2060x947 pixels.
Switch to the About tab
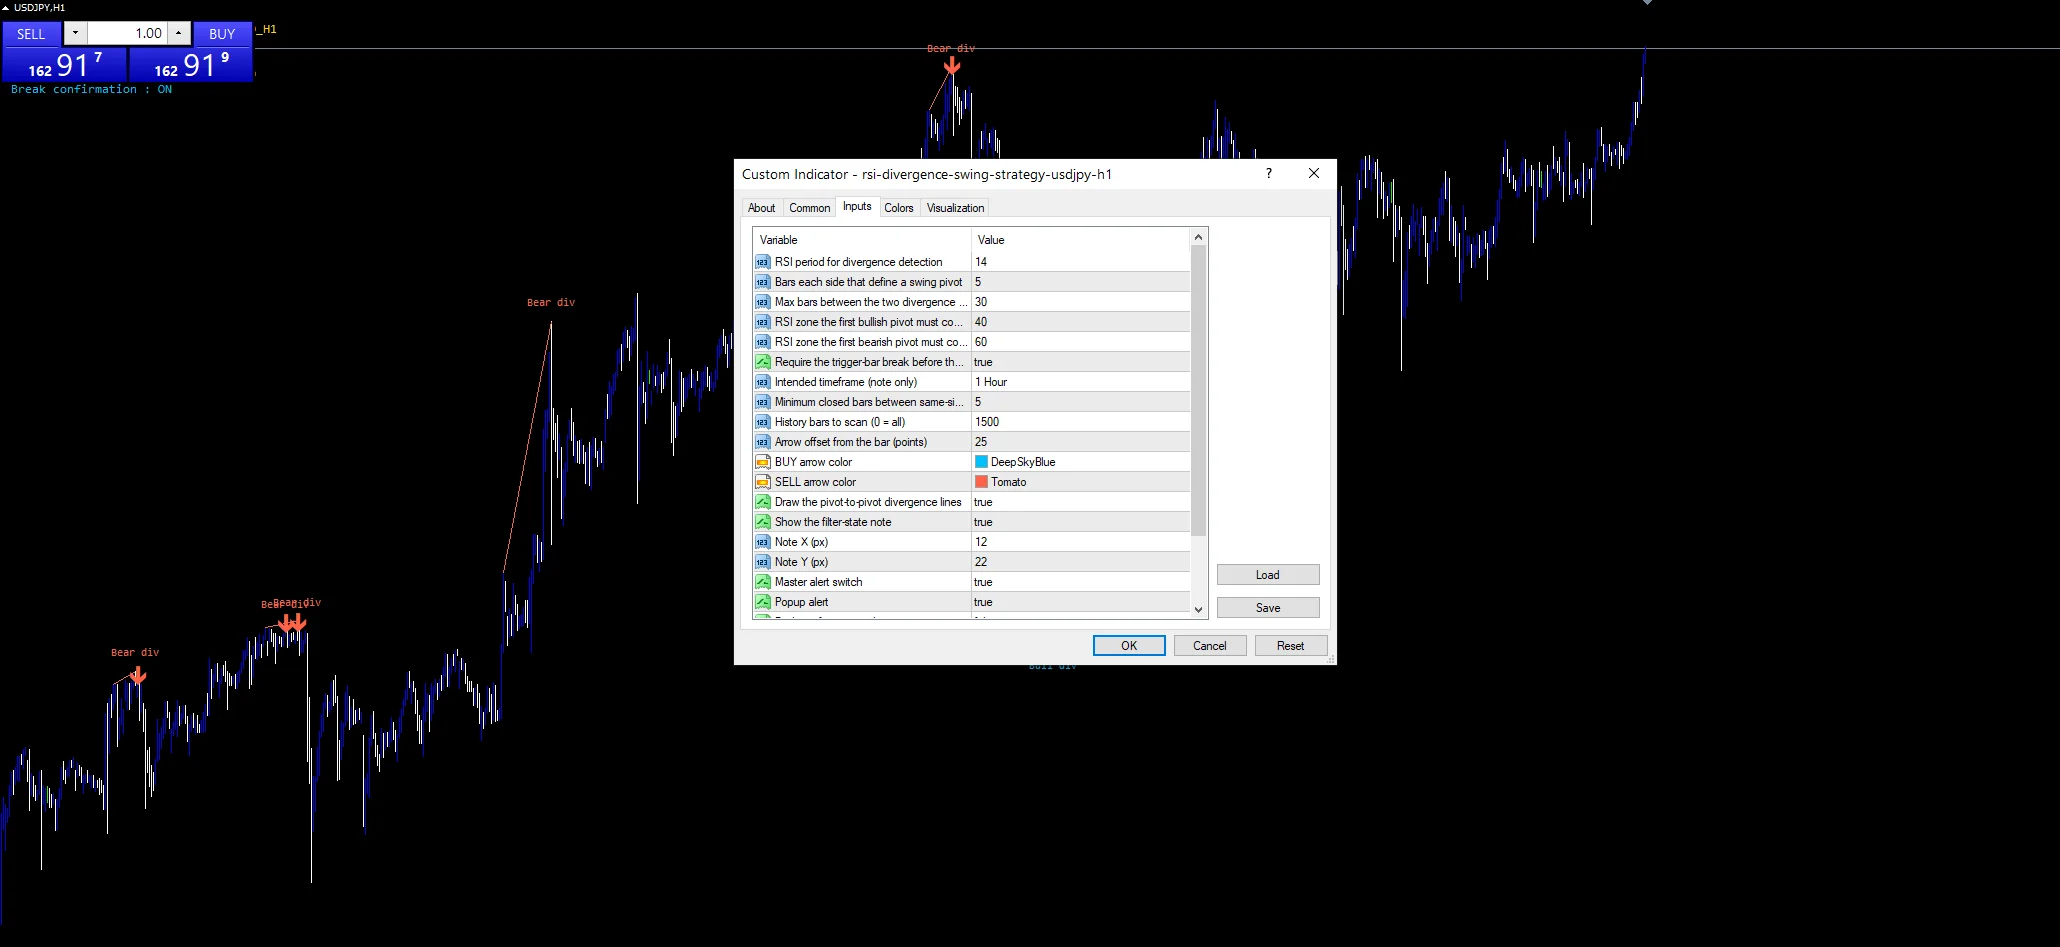pos(761,208)
